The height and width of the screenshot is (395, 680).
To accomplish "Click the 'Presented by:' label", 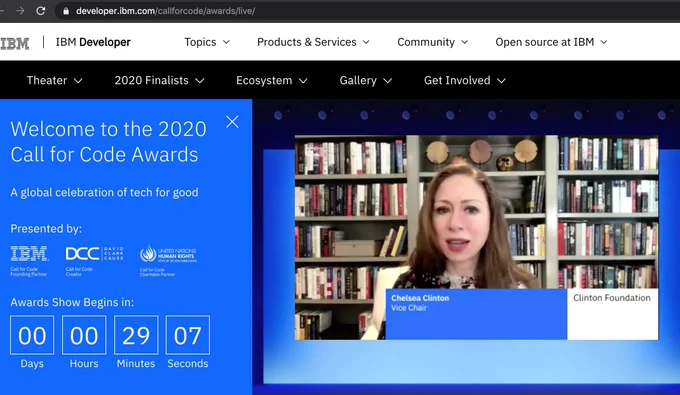I will pyautogui.click(x=46, y=229).
